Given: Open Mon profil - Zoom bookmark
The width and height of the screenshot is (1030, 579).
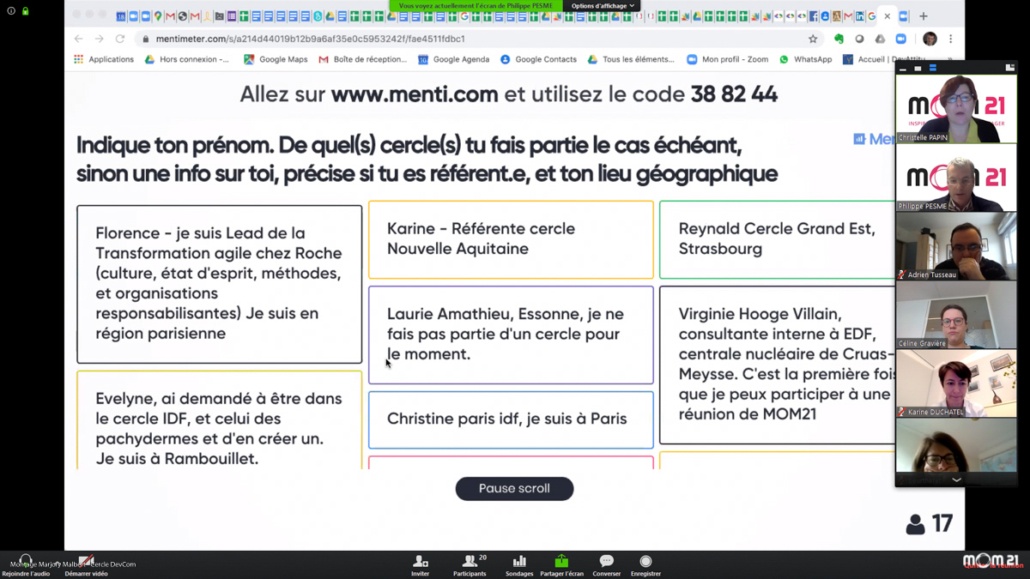Looking at the screenshot, I should pyautogui.click(x=728, y=59).
